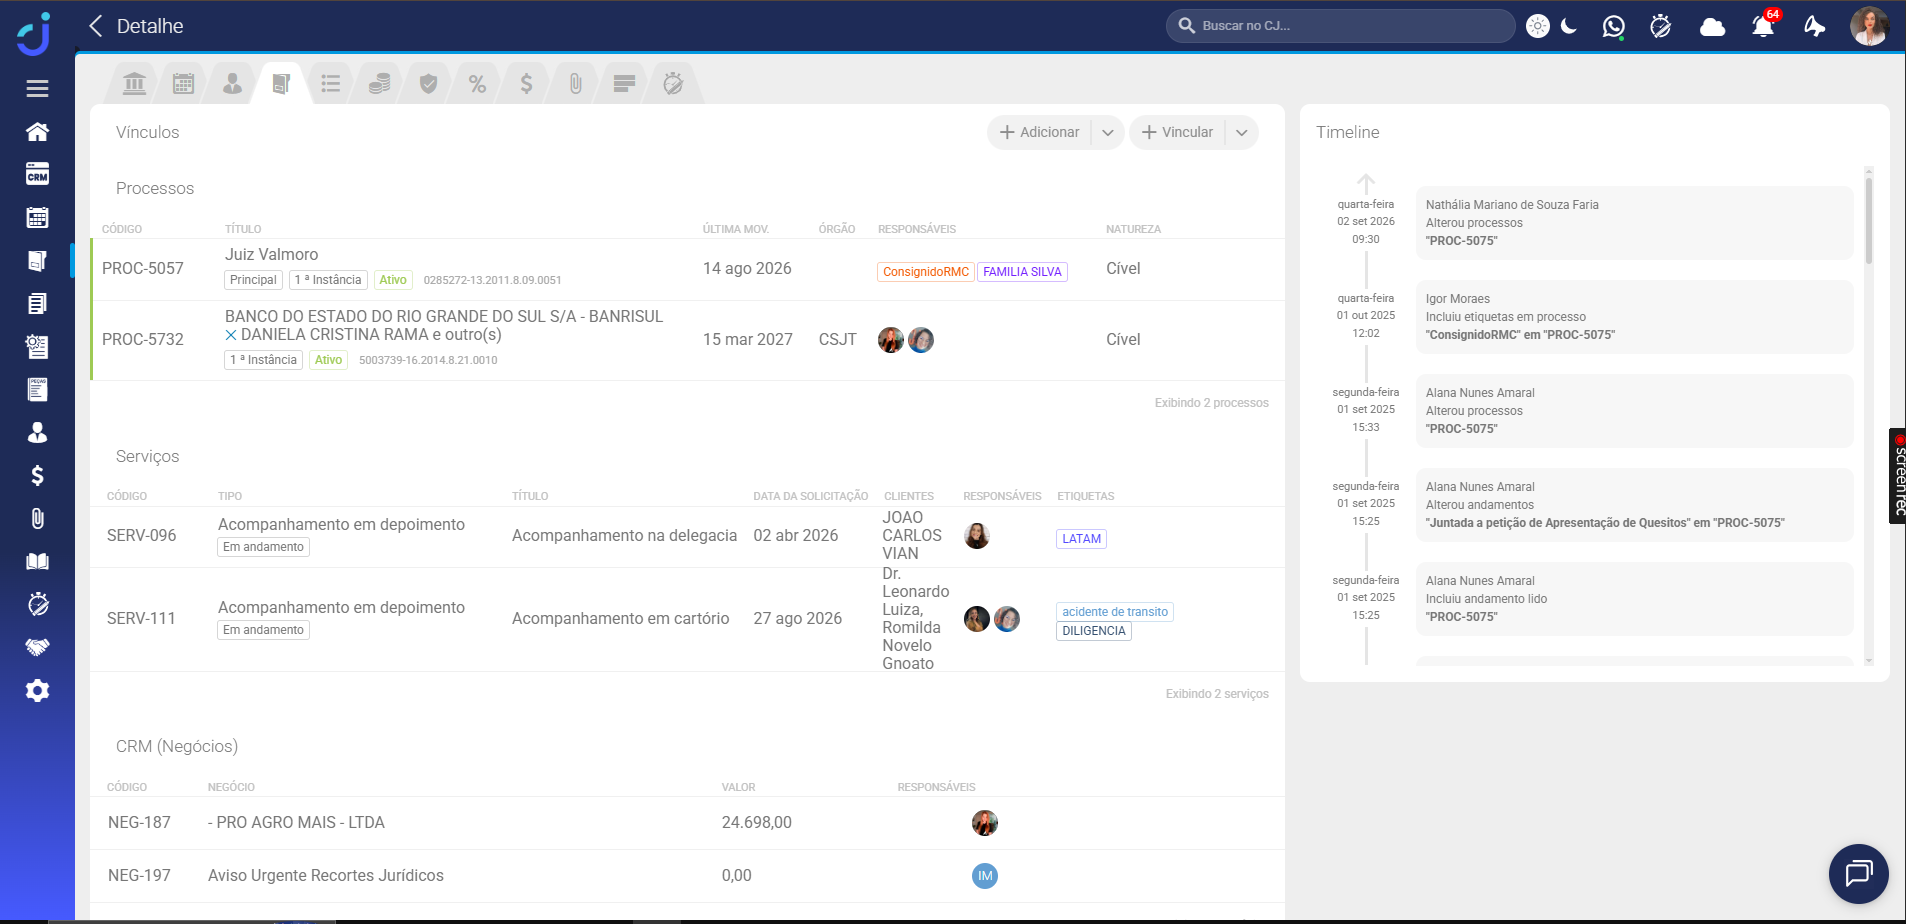Image resolution: width=1906 pixels, height=924 pixels.
Task: Open CRM from the left sidebar
Action: 37,175
